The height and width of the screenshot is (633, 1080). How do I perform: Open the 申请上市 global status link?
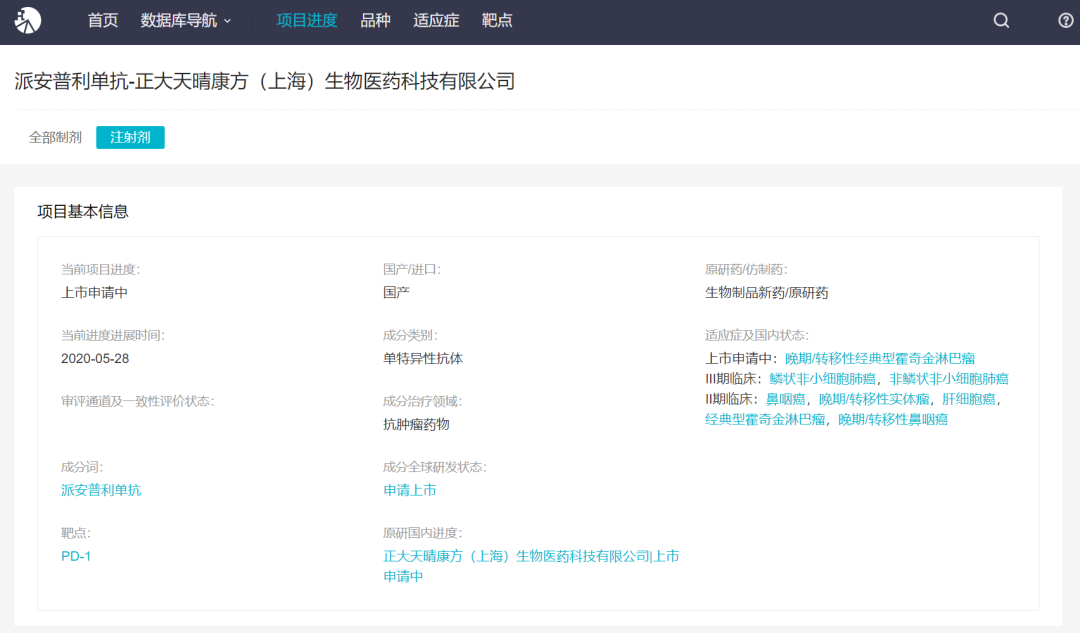point(410,490)
